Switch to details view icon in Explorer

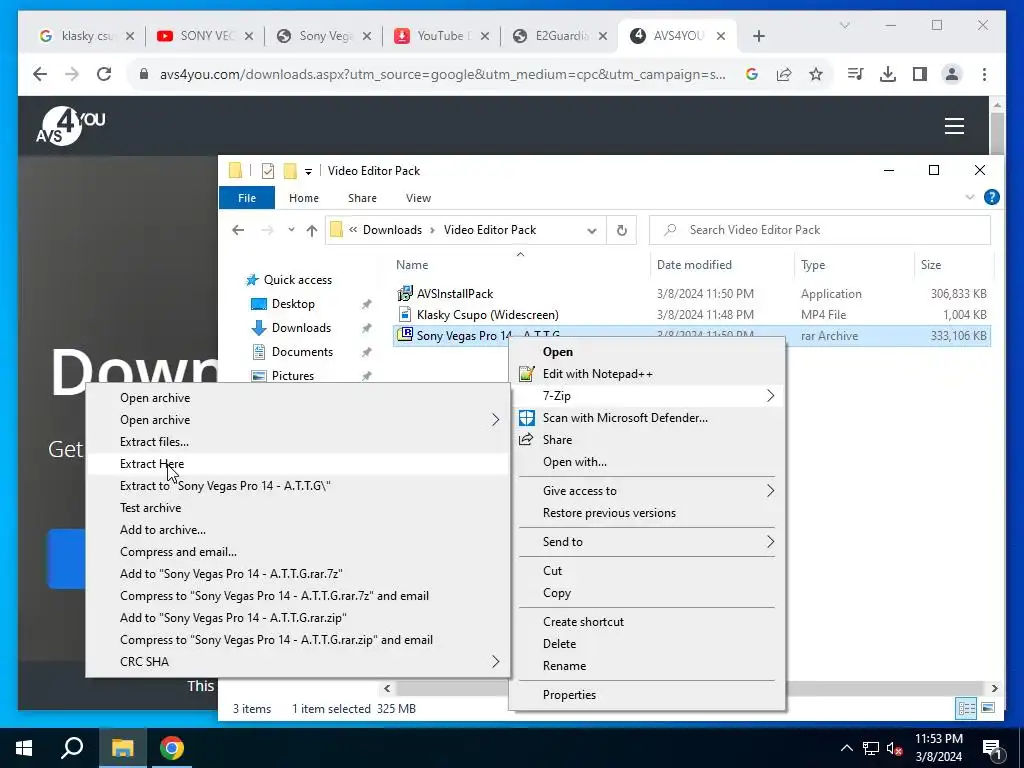click(x=967, y=708)
